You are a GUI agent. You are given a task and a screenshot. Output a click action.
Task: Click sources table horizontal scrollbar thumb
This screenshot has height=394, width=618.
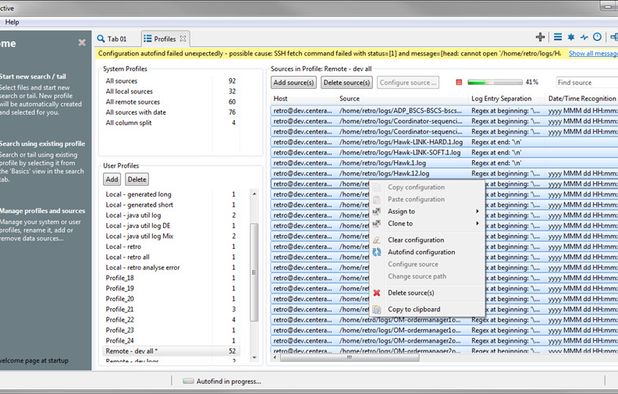click(x=349, y=357)
